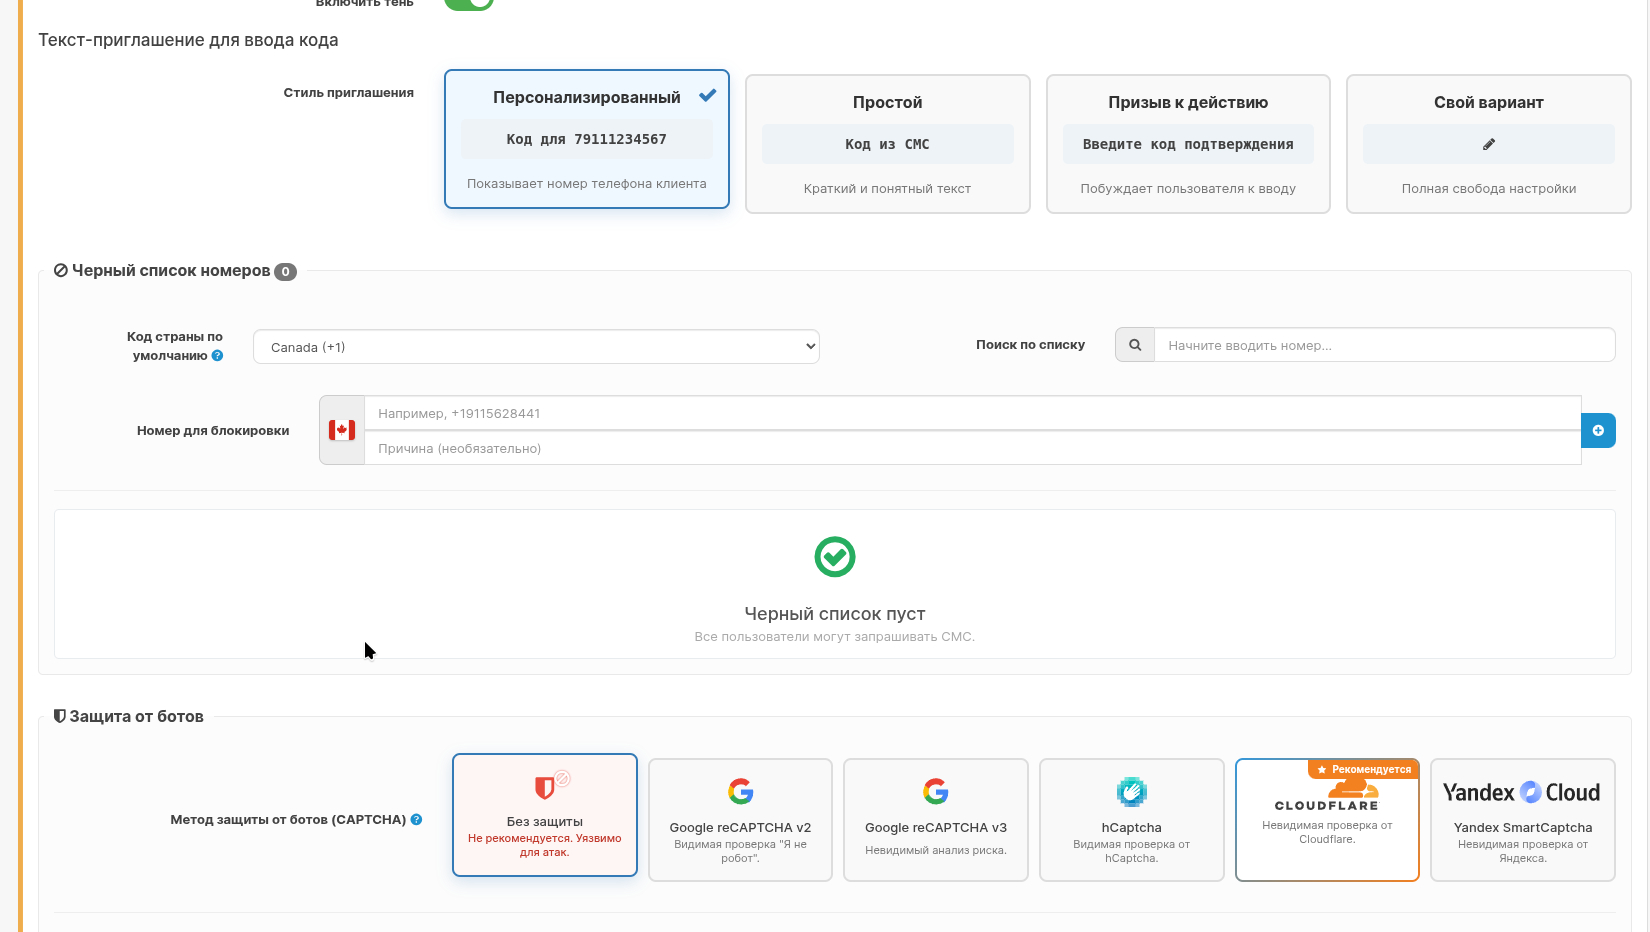Click the blacklist search input field
1650x932 pixels.
tap(1384, 345)
